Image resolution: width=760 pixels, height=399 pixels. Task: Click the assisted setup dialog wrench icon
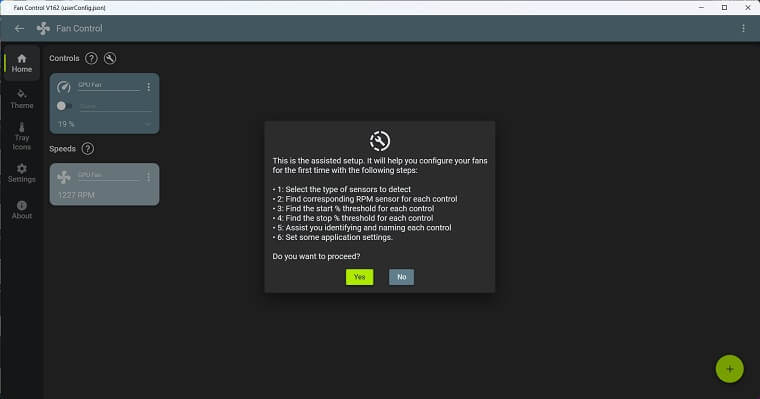(380, 141)
